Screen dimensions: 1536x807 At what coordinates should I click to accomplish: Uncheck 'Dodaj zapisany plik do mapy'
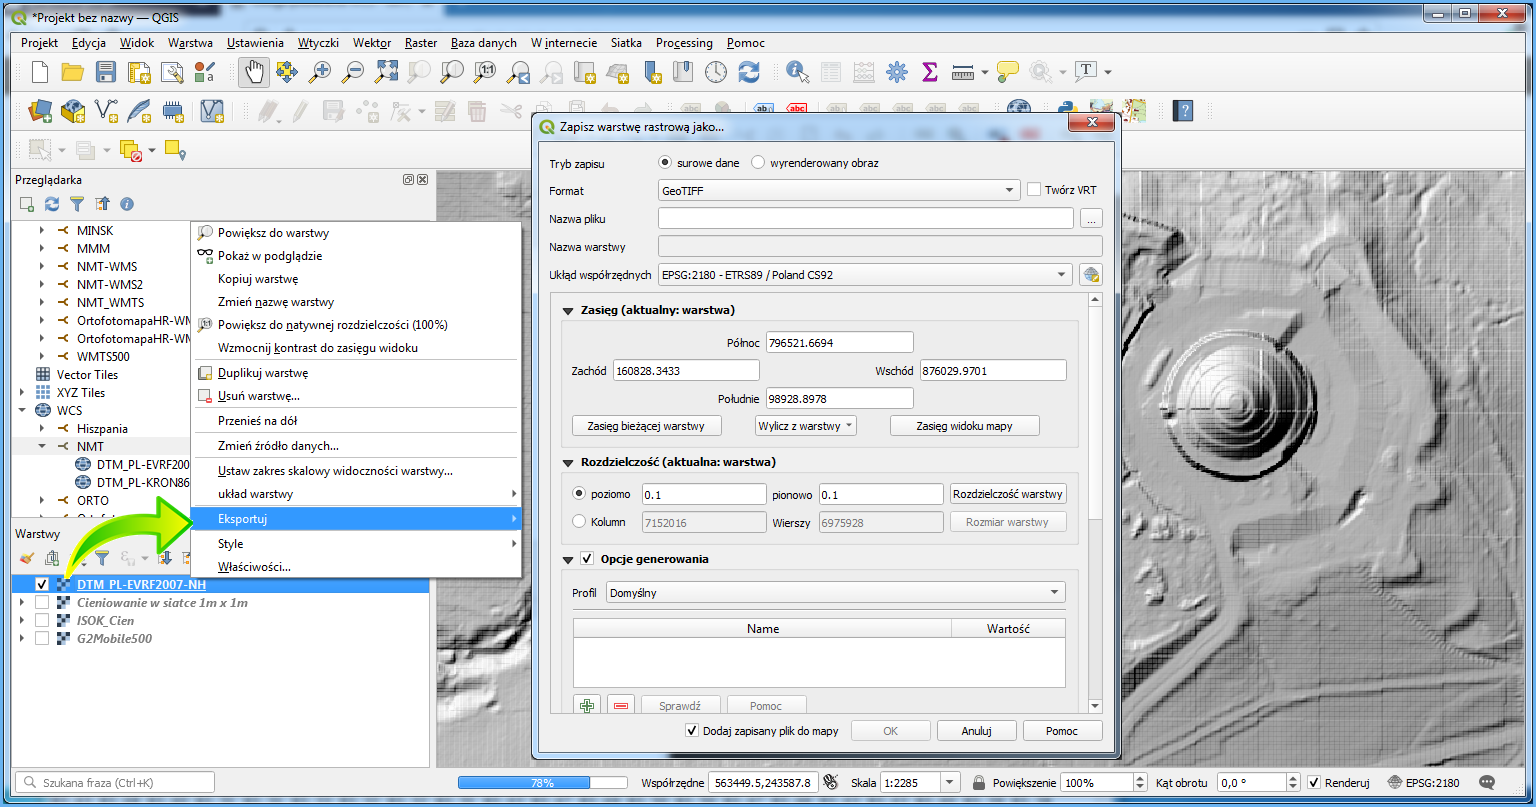[x=692, y=731]
